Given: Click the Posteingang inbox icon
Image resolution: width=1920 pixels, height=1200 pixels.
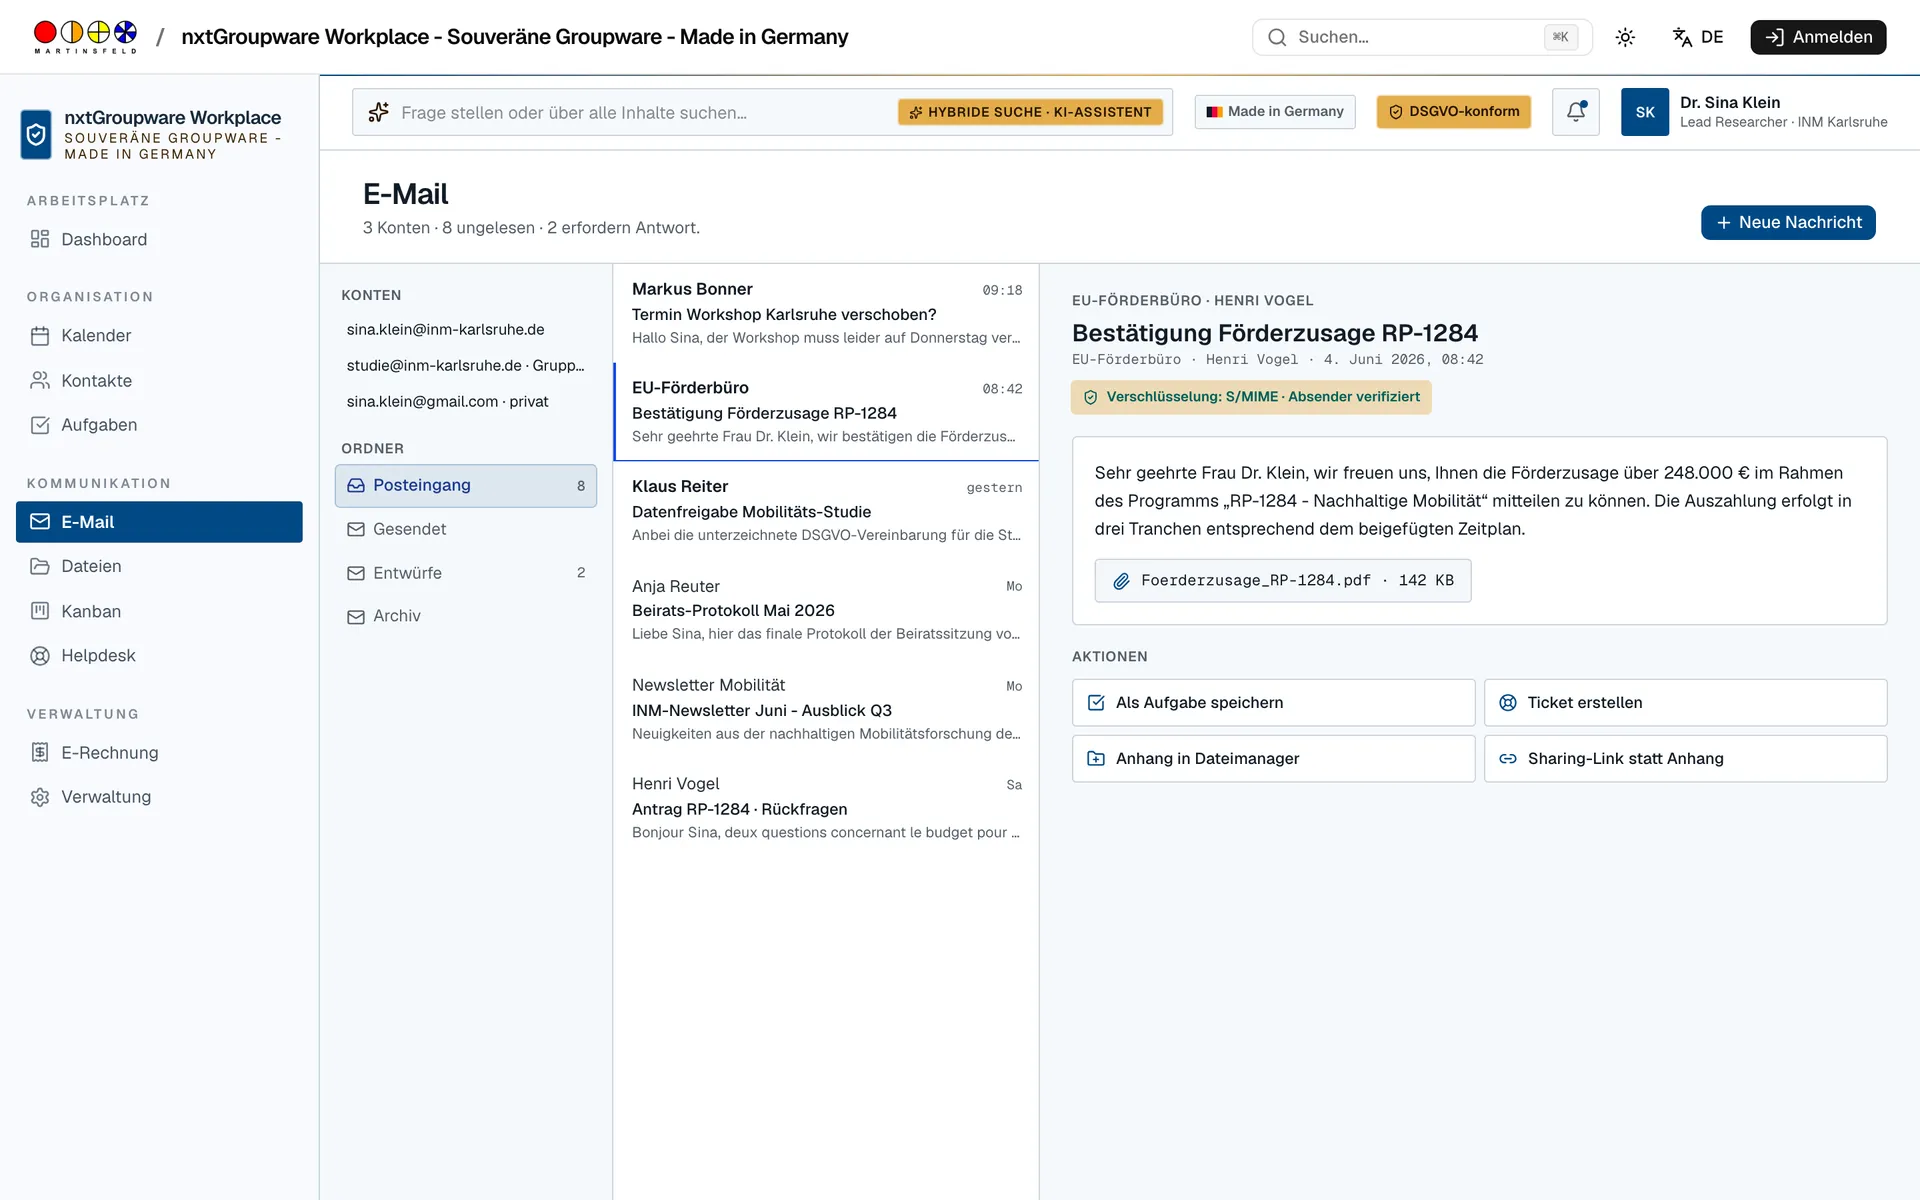Looking at the screenshot, I should [356, 485].
